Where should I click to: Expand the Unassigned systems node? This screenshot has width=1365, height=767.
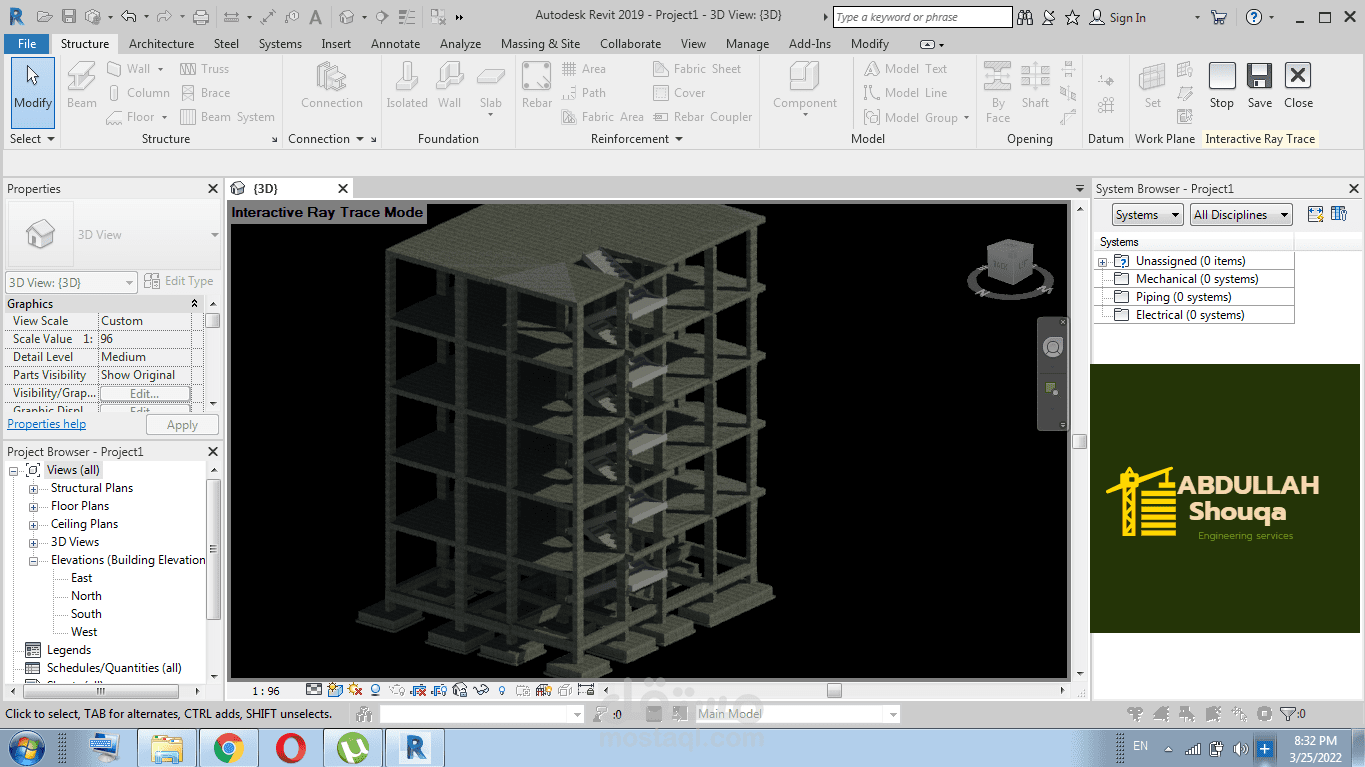pos(1103,262)
